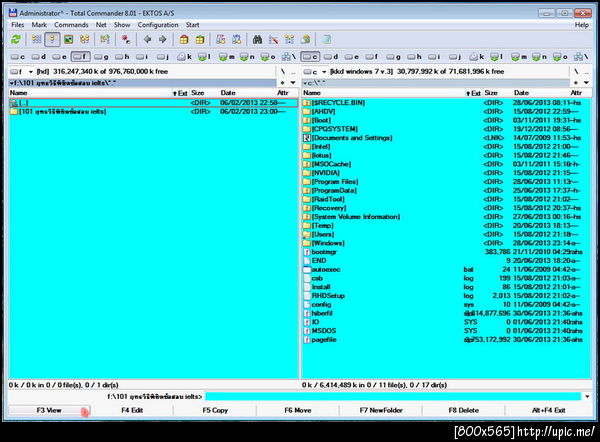Screen dimensions: 600x442
Task: Select drive f in right panel drive bar
Action: coord(372,57)
